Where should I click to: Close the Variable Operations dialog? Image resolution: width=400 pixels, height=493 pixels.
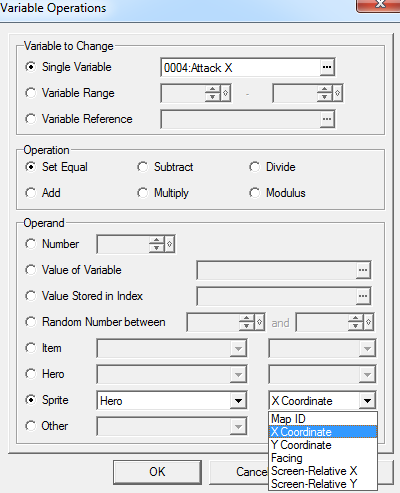(379, 5)
